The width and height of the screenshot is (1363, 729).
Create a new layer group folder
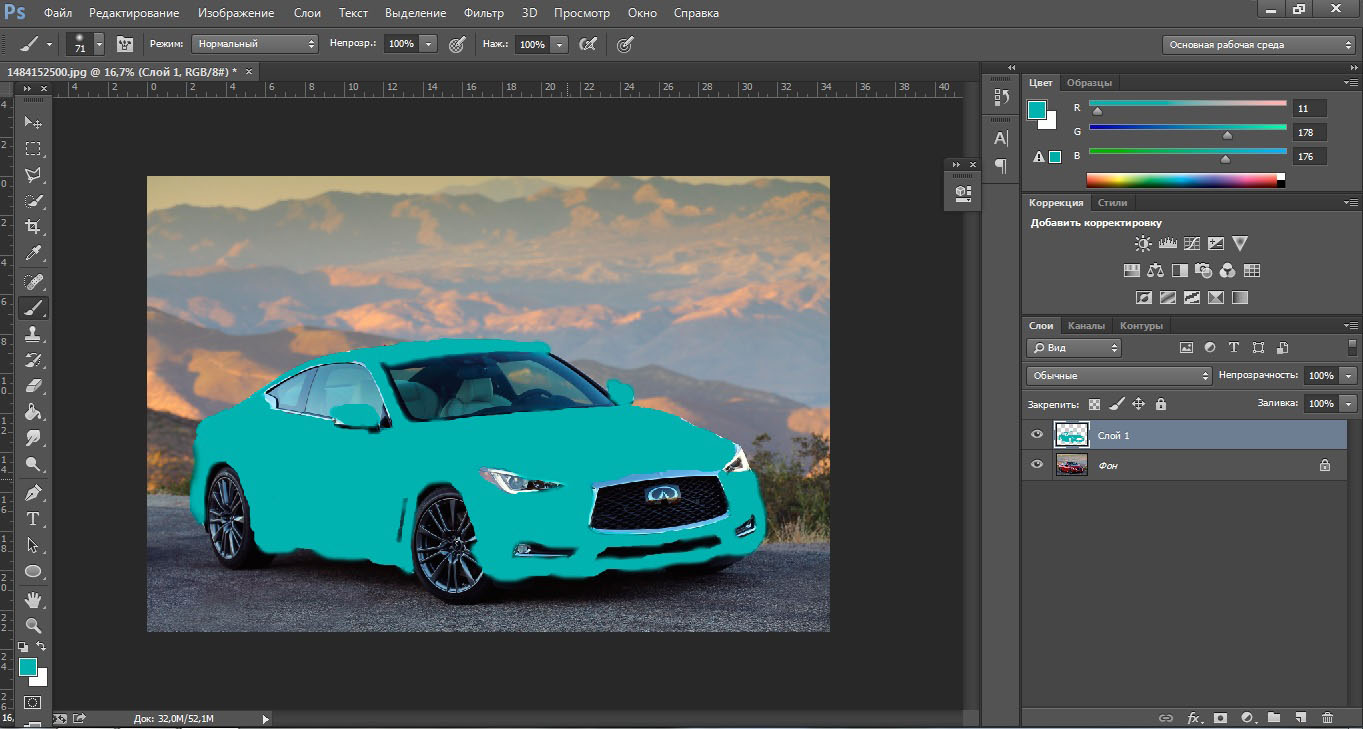click(x=1274, y=718)
